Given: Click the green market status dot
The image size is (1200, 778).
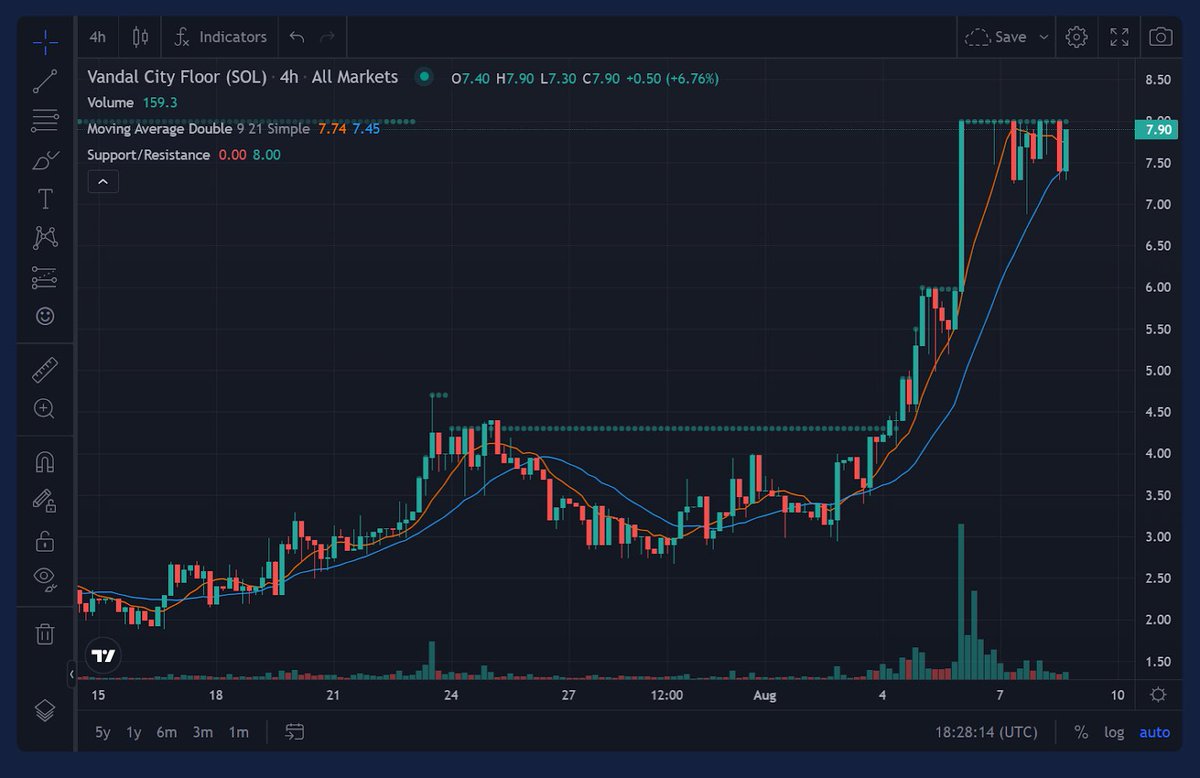Looking at the screenshot, I should click(x=425, y=77).
